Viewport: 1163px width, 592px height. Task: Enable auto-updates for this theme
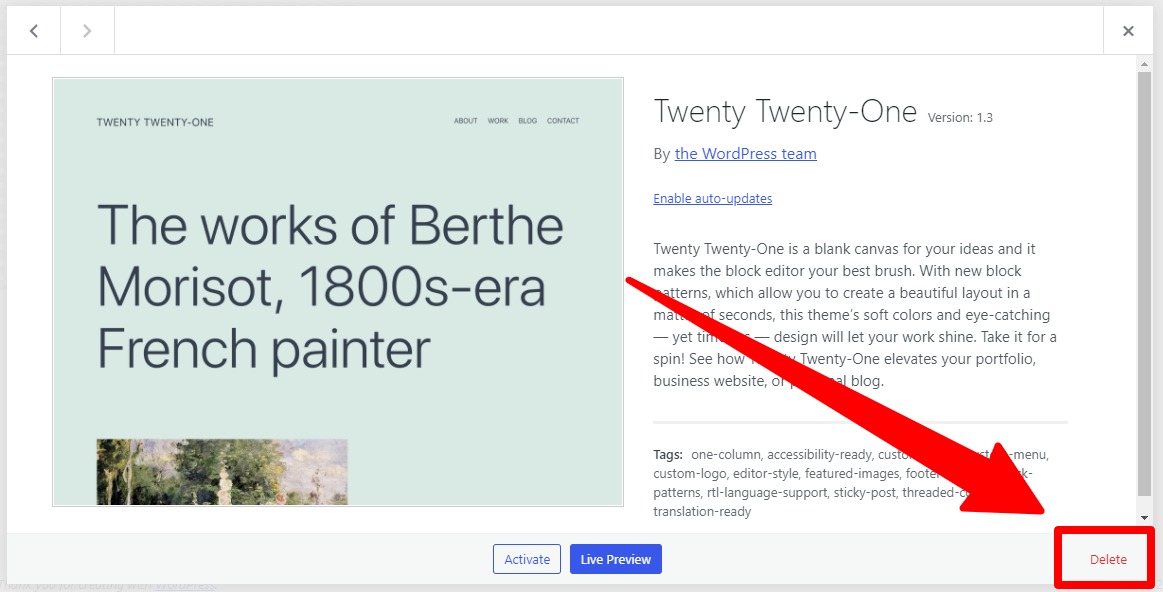point(713,198)
